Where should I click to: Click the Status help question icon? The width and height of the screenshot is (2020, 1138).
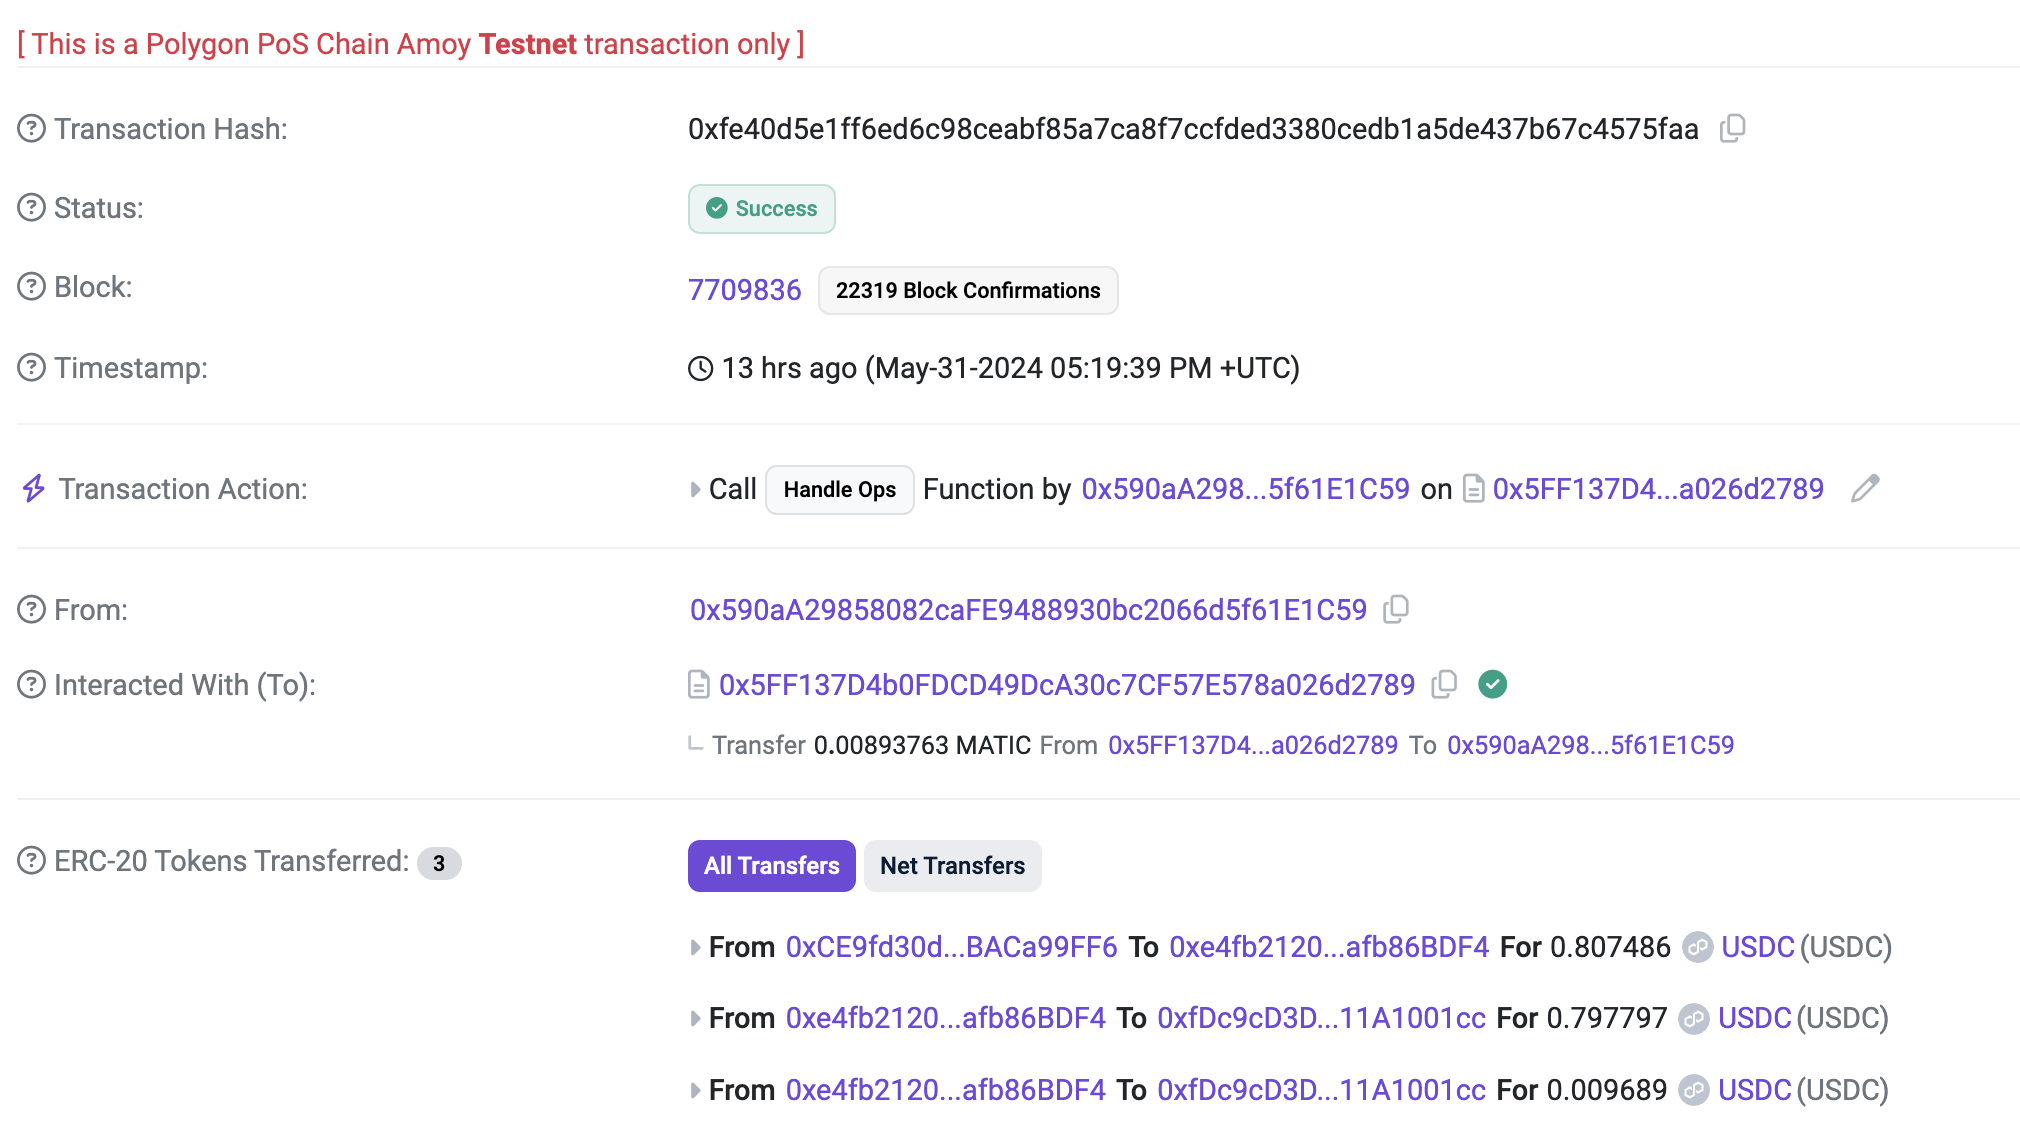(32, 208)
